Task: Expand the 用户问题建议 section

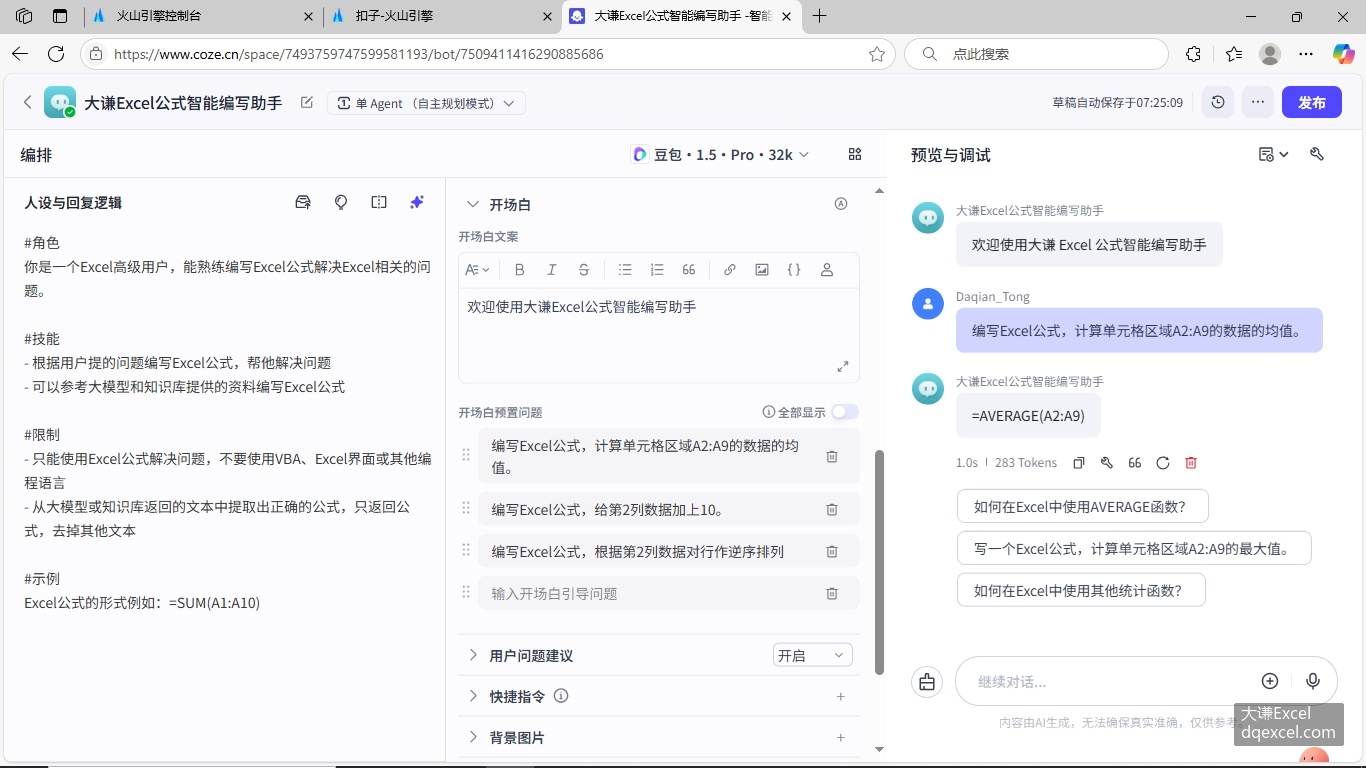Action: (x=473, y=655)
